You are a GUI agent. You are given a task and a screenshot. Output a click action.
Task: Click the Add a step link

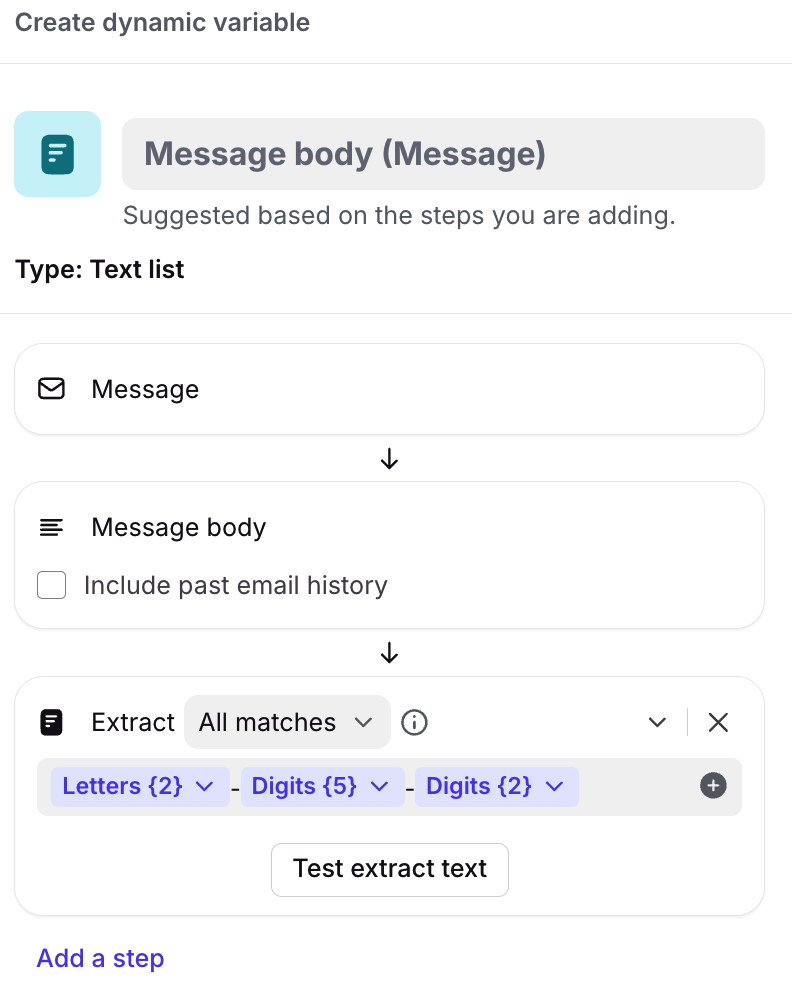coord(100,958)
